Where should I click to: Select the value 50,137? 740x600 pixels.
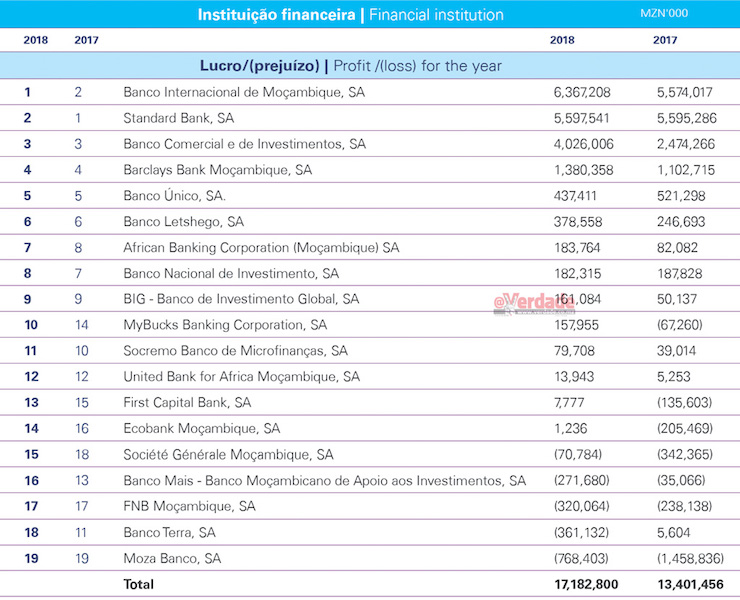pos(677,299)
